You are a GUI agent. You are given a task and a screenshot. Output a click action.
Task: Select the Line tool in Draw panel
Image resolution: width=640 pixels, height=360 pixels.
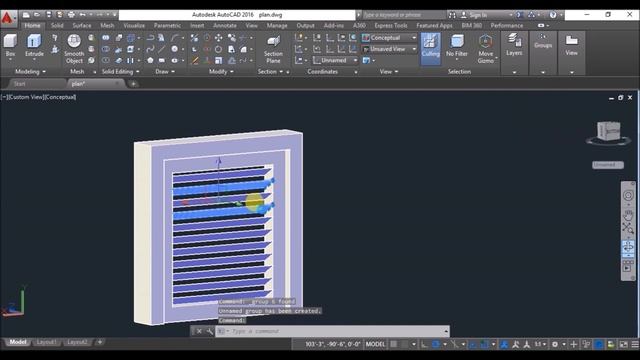(162, 49)
